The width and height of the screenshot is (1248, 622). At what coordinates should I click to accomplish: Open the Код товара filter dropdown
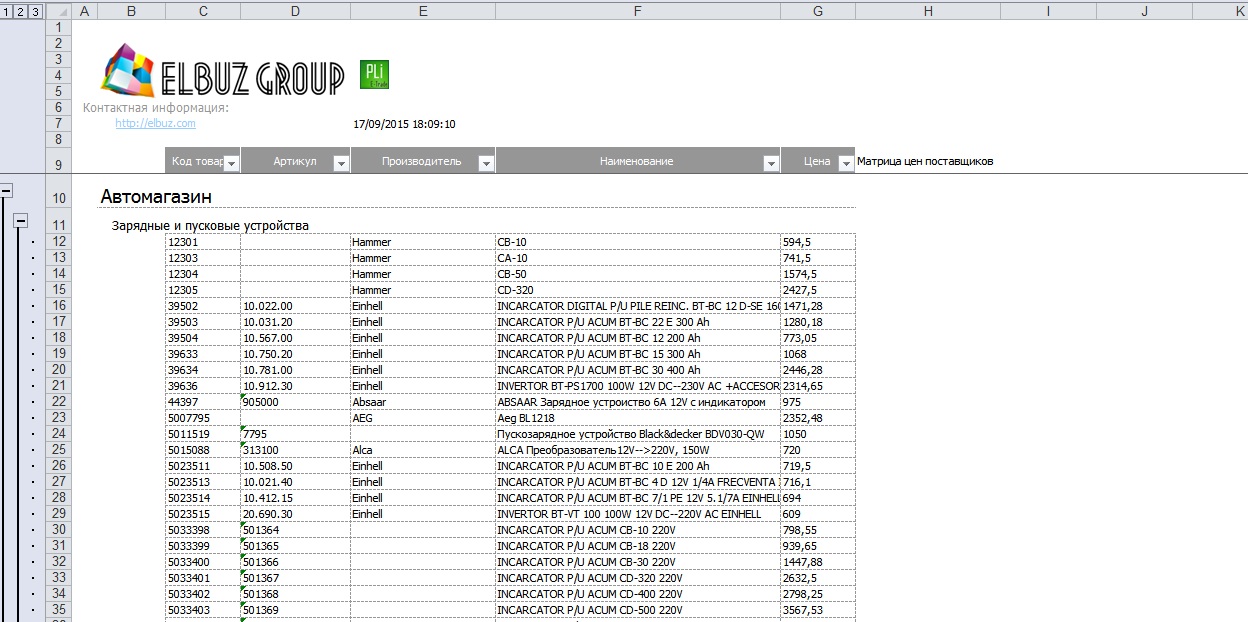[x=231, y=162]
